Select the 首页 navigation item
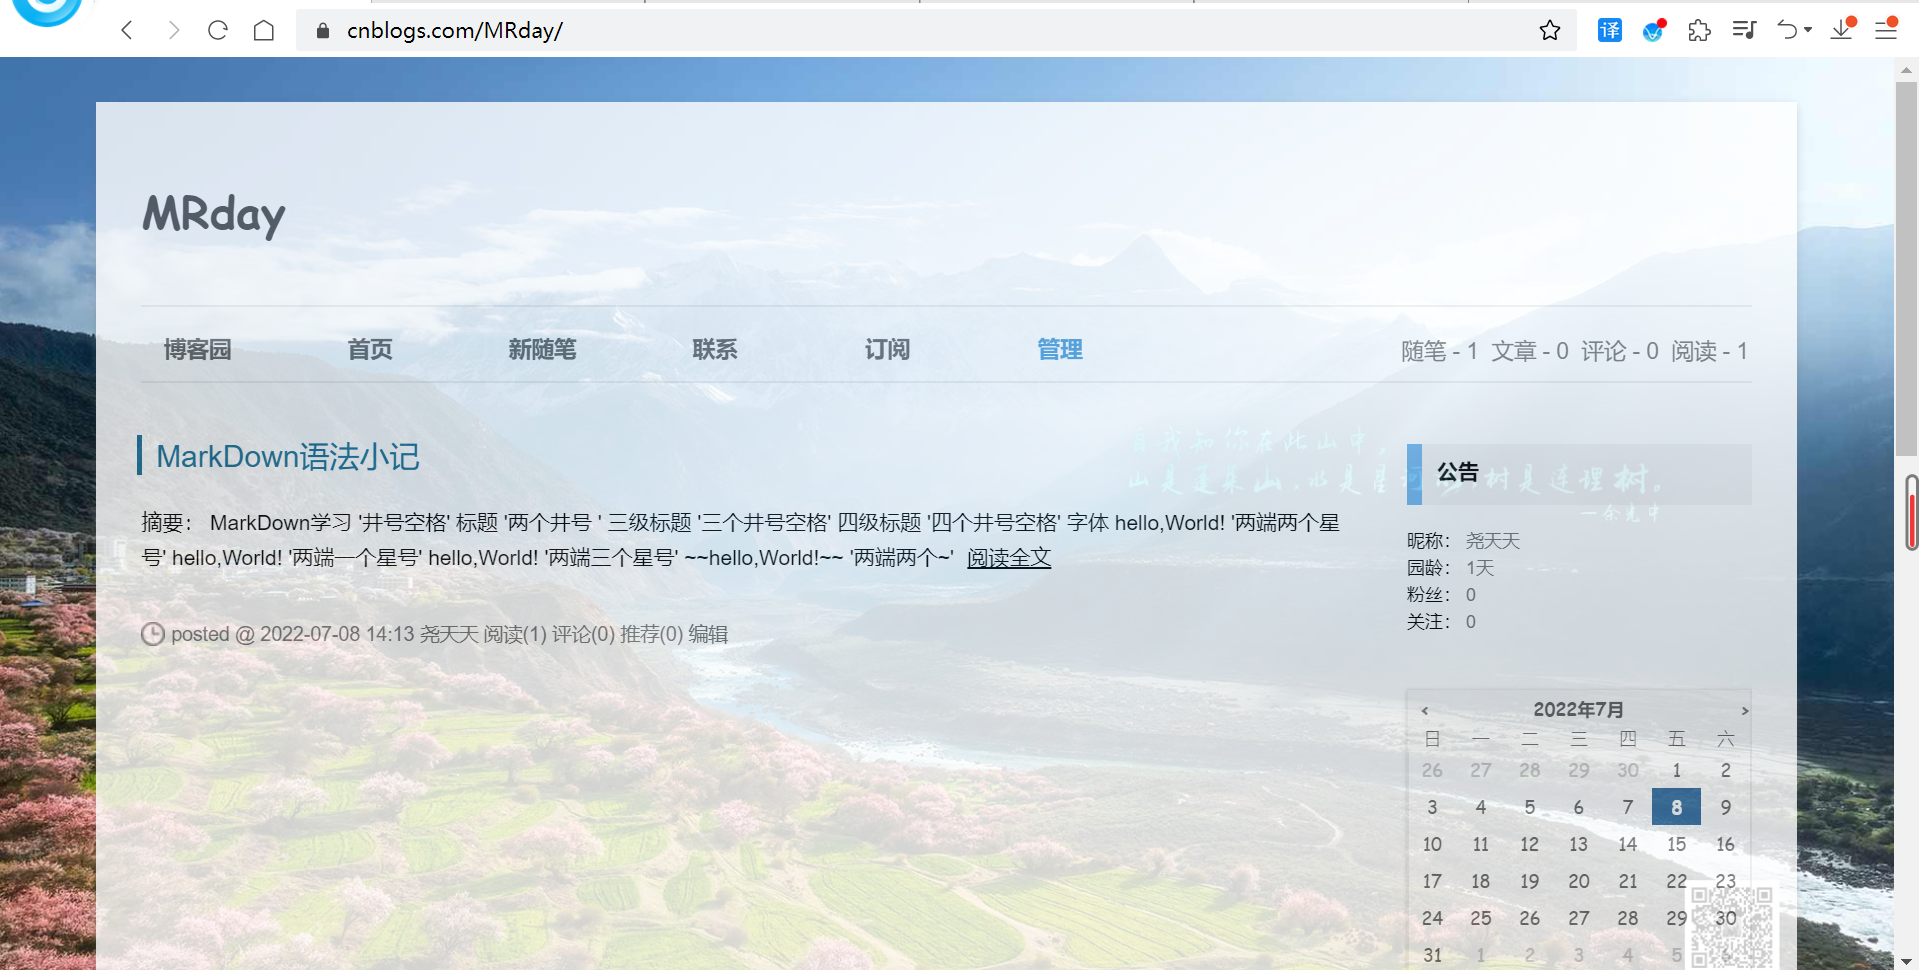This screenshot has width=1919, height=970. pos(370,349)
